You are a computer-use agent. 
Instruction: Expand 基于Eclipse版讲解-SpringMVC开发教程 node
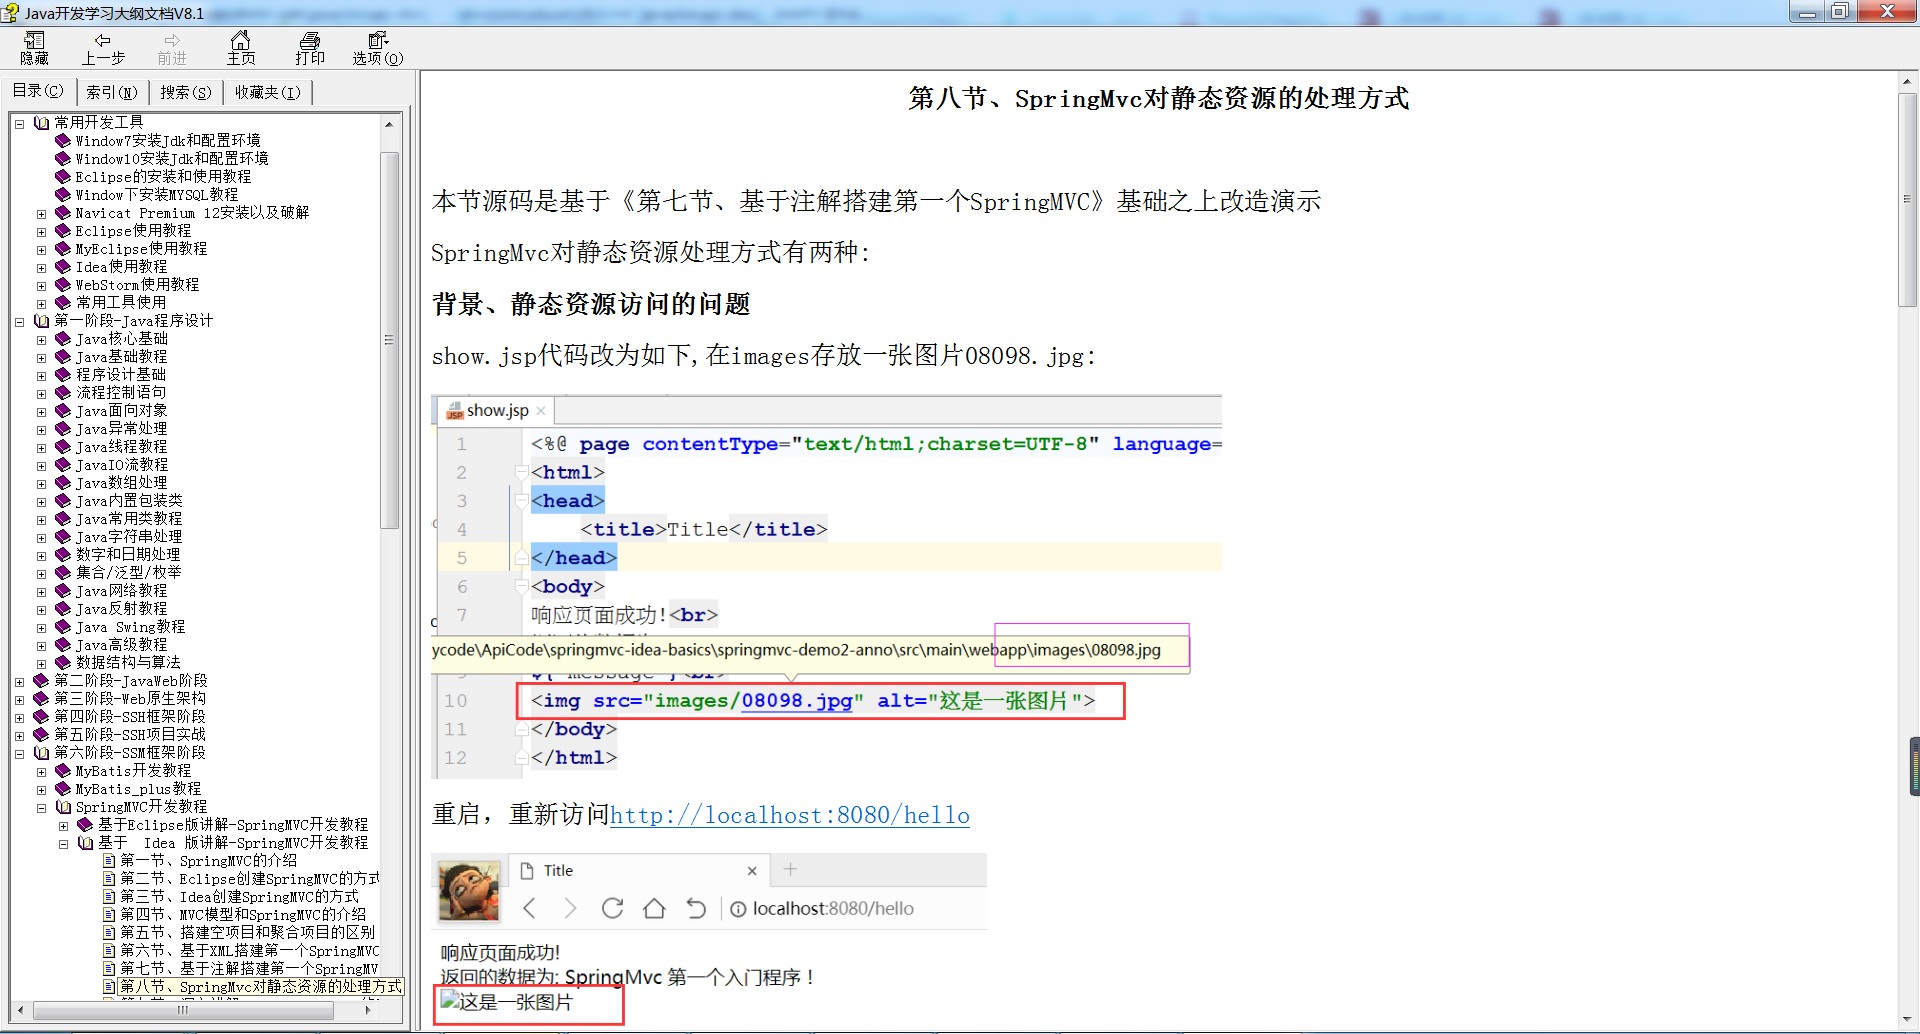(63, 826)
